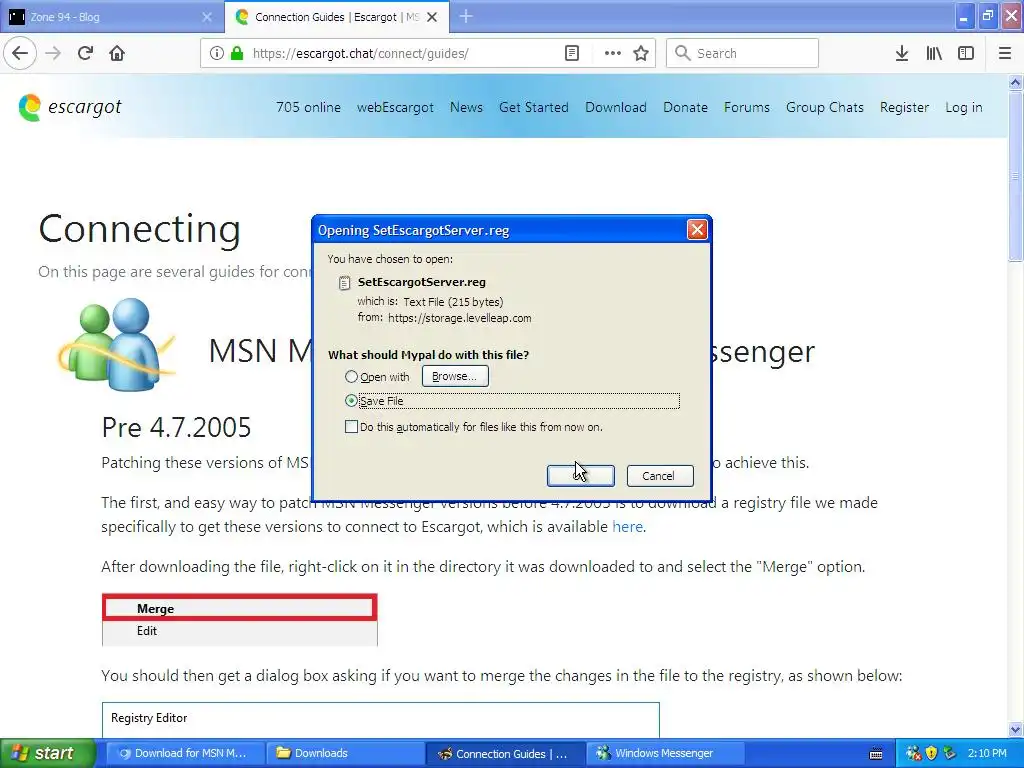Click the Register link
This screenshot has width=1024, height=768.
(904, 107)
